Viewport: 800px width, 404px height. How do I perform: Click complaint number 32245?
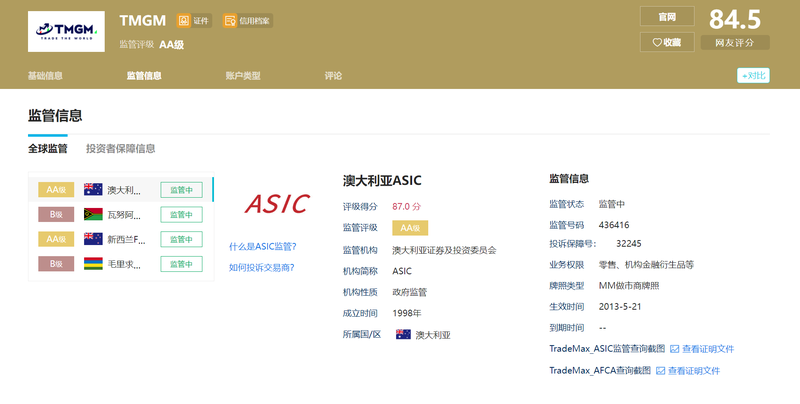[x=629, y=243]
